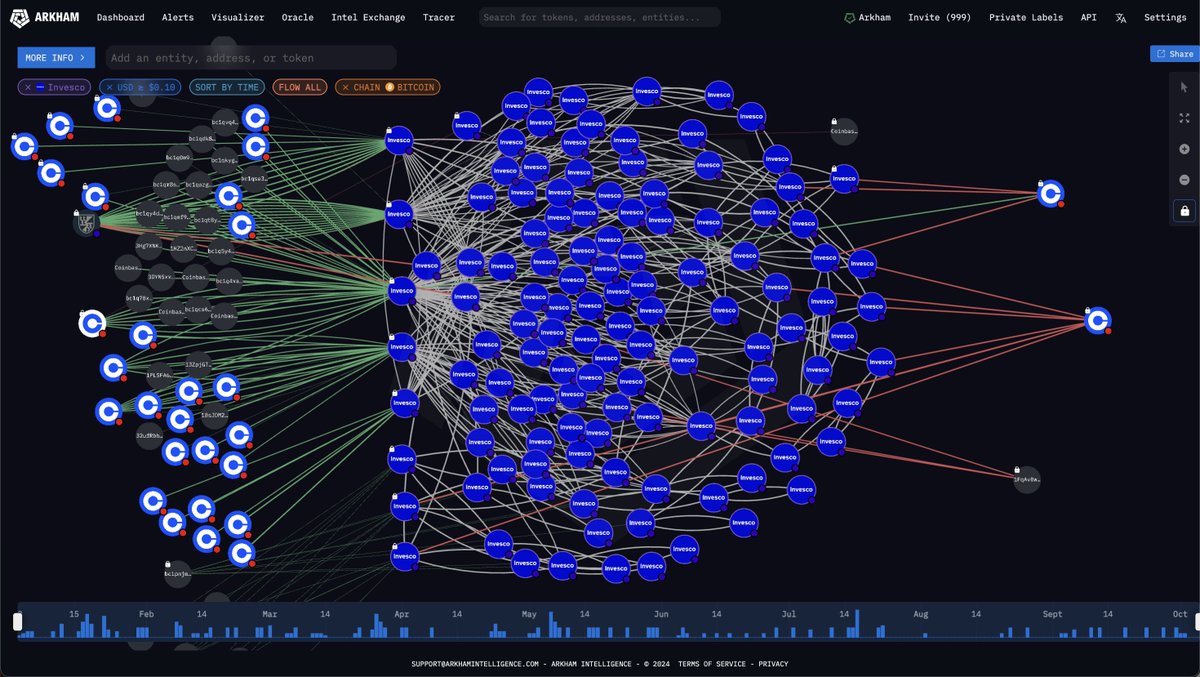Switch to the Visualizer tab
The width and height of the screenshot is (1200, 677).
point(238,17)
